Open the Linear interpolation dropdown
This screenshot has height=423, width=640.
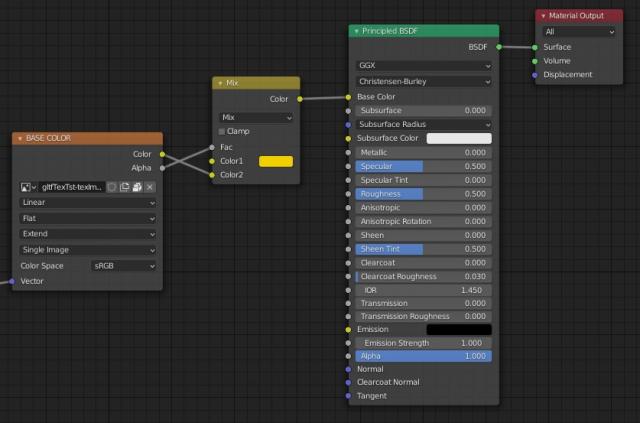(x=88, y=203)
